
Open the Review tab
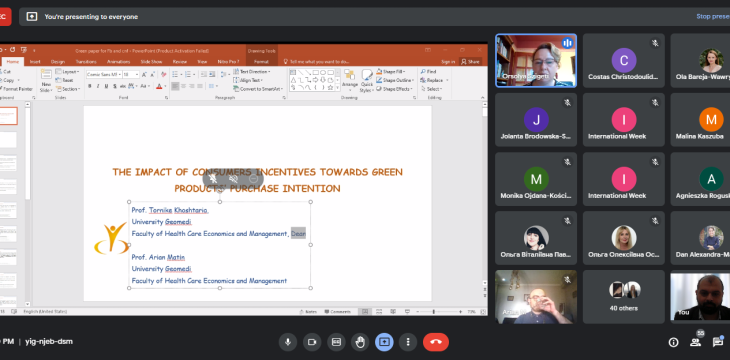point(180,61)
